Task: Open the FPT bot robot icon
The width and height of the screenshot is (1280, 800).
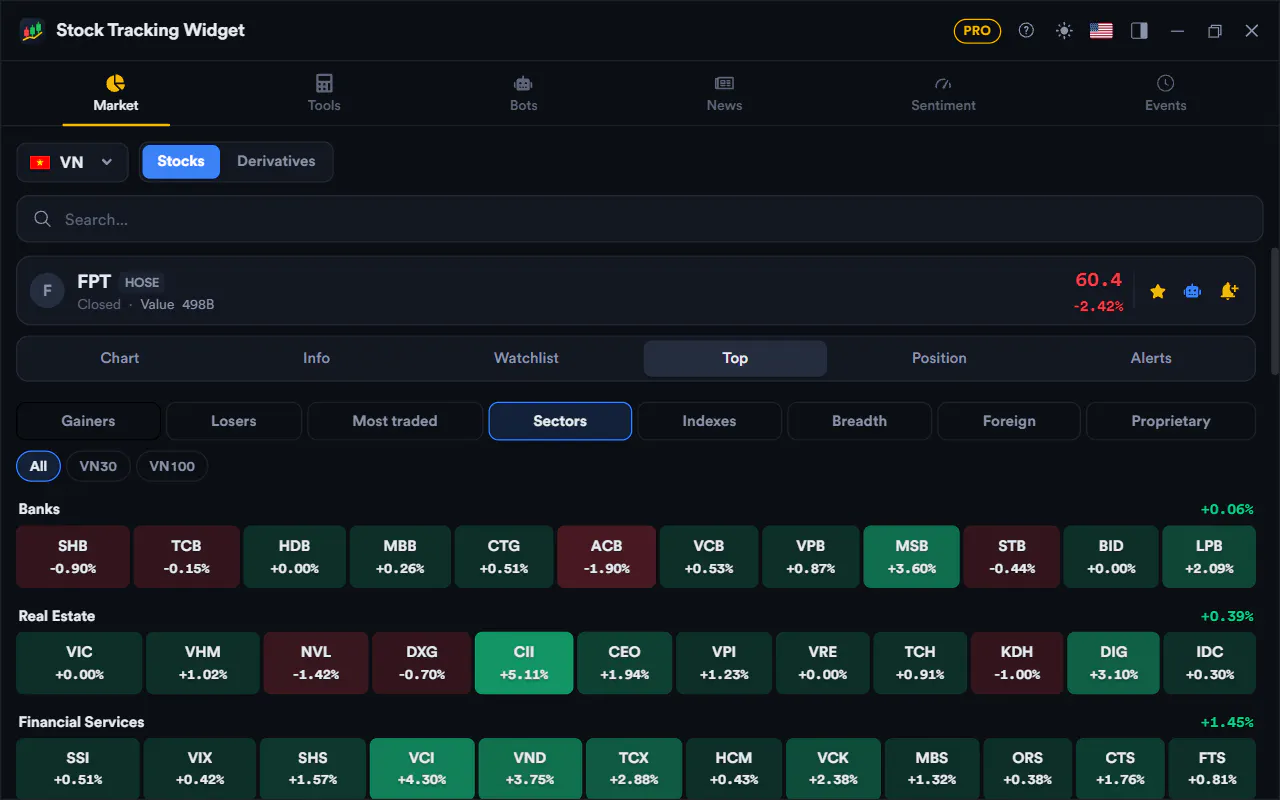Action: click(x=1192, y=291)
